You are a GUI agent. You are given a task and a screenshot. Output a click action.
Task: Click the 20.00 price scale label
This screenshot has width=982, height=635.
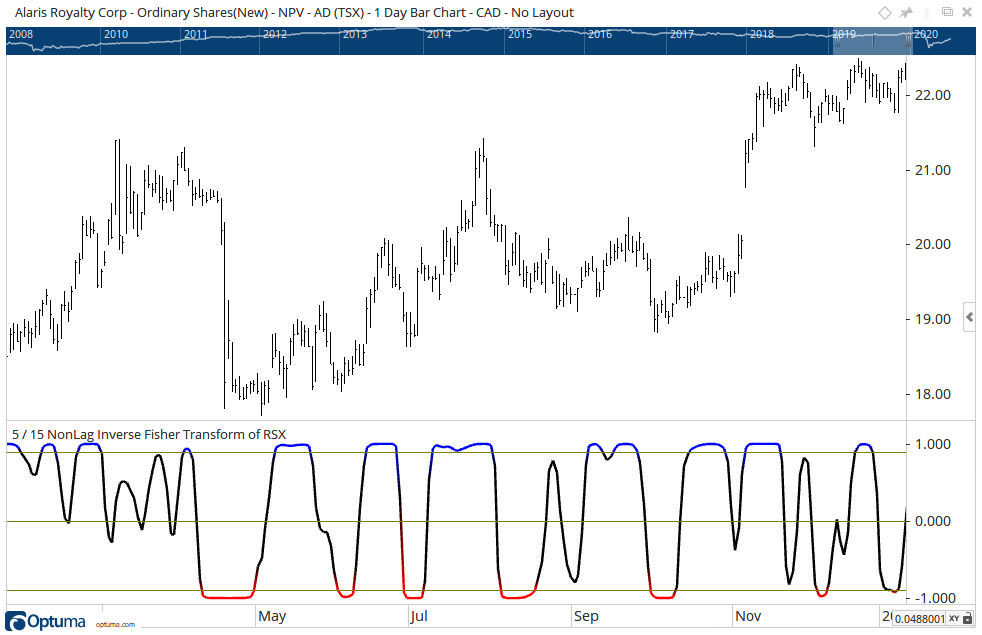[933, 244]
